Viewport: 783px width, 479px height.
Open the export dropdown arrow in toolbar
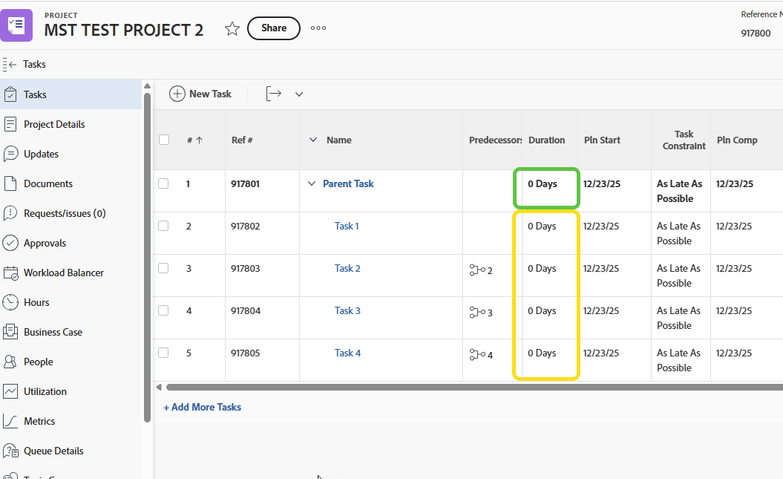[x=299, y=95]
